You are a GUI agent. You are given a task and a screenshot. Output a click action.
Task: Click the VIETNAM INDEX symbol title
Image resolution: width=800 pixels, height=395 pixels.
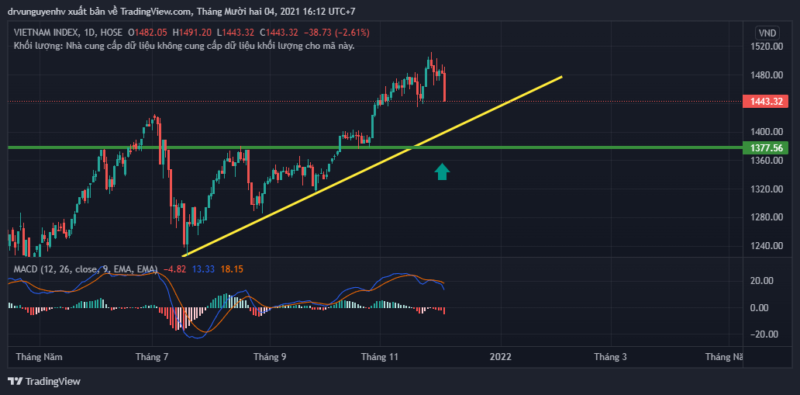click(45, 33)
